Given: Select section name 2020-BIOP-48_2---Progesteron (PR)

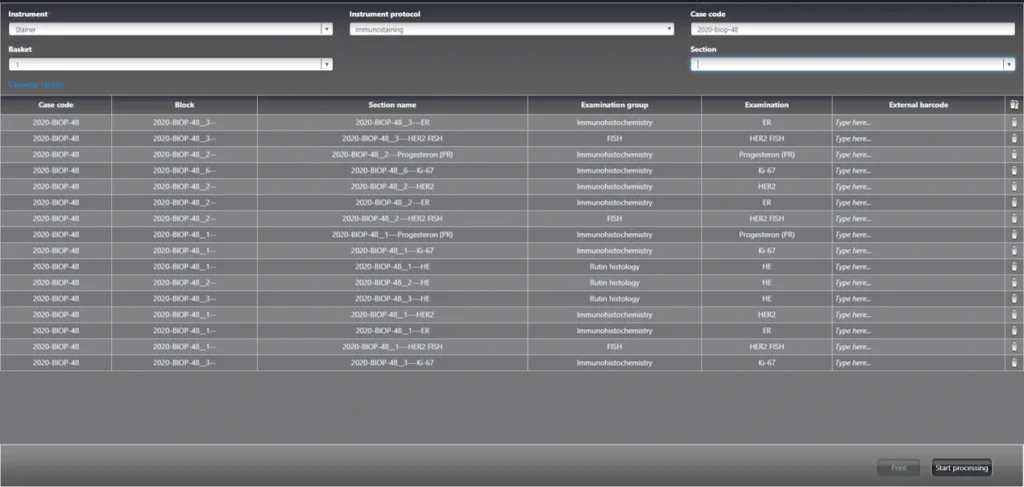Looking at the screenshot, I should click(x=392, y=155).
